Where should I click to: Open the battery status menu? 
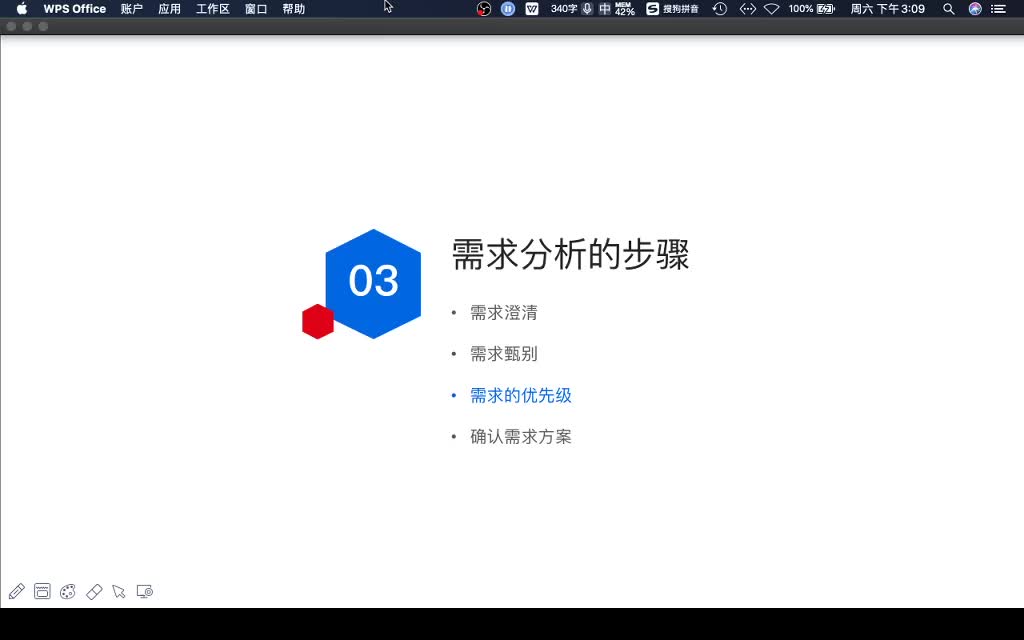pos(826,8)
